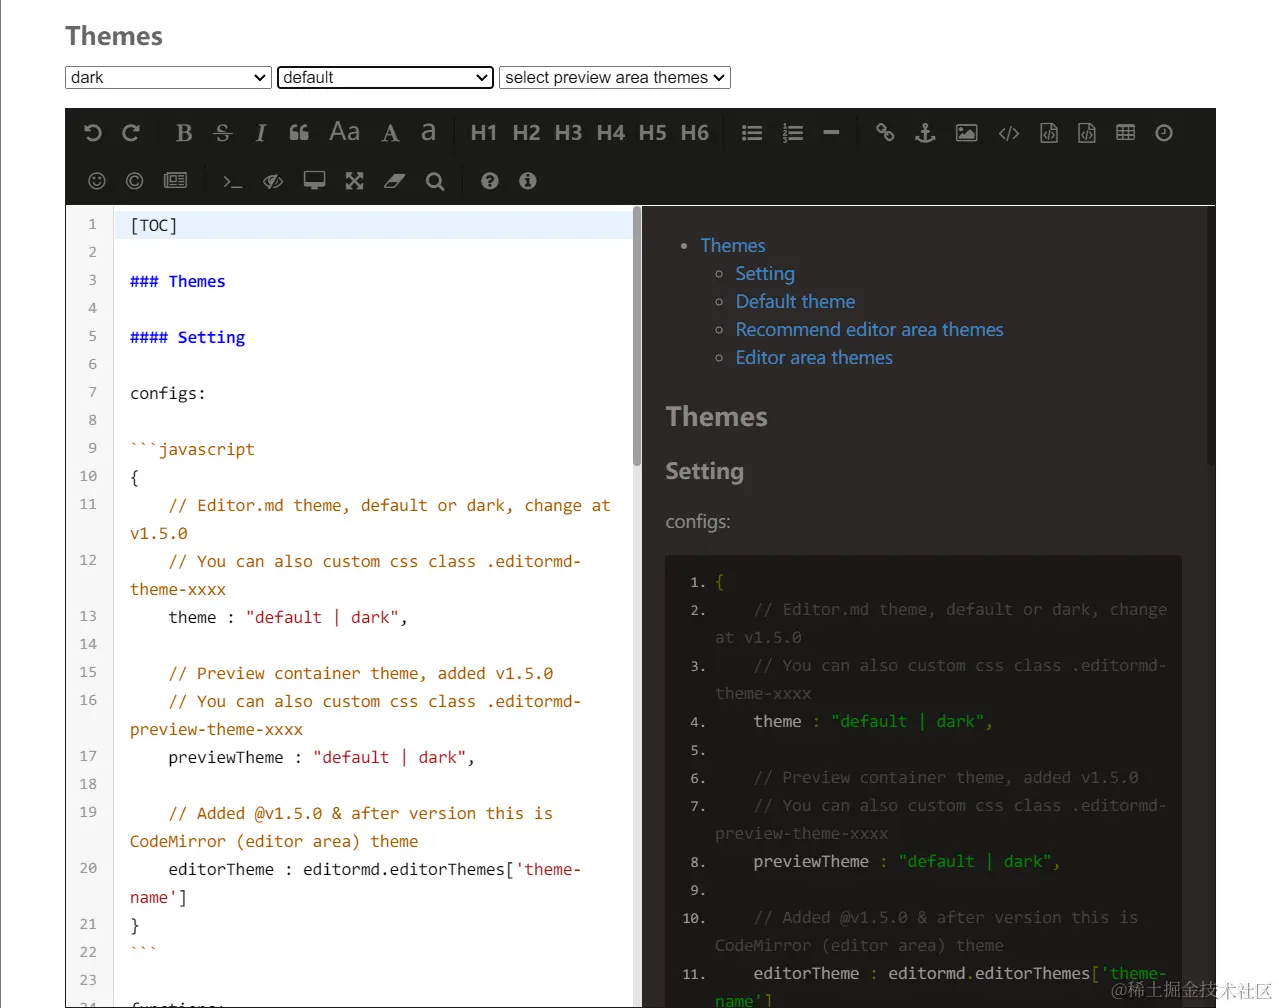Undo the last edit in toolbar
This screenshot has width=1279, height=1008.
coord(93,133)
